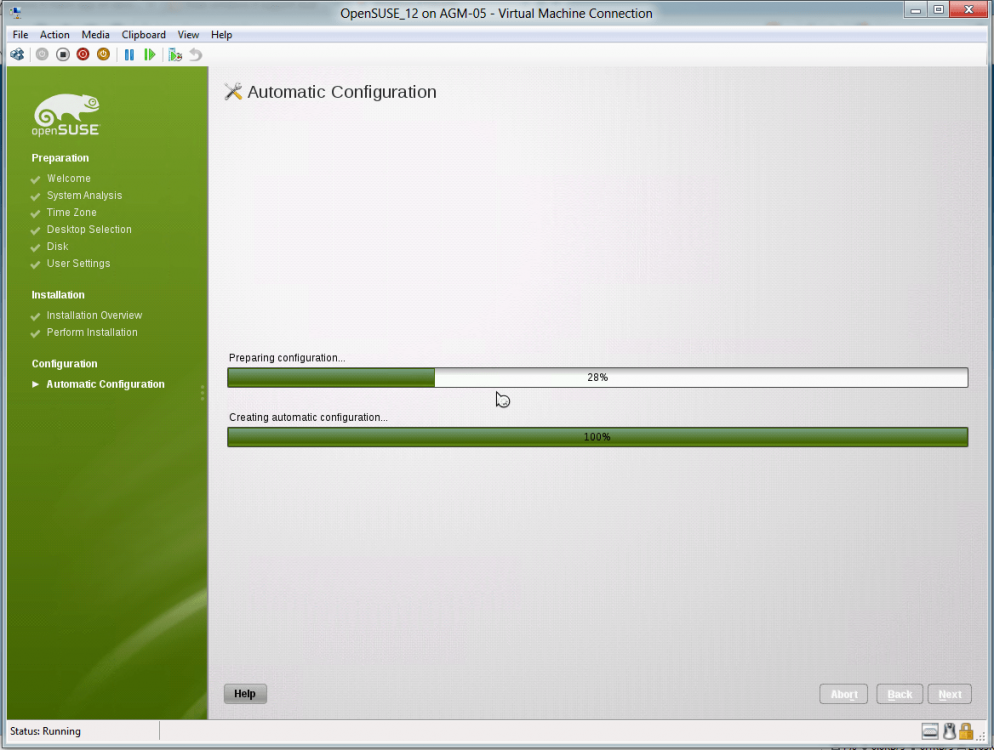
Task: Click the Preparing configuration 28% progress bar
Action: pos(597,377)
